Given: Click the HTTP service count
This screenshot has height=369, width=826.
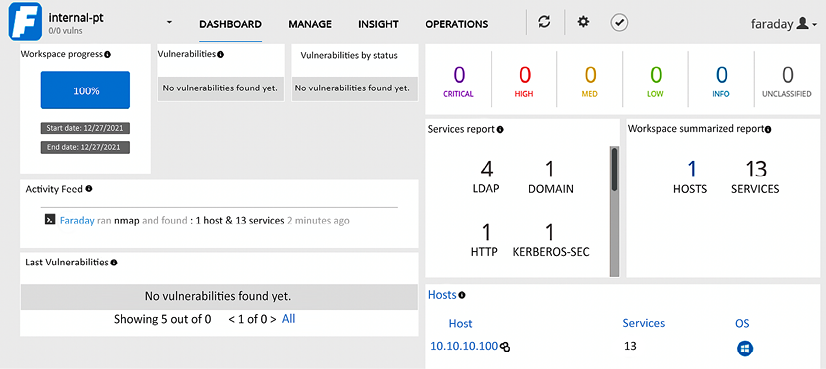Looking at the screenshot, I should click(x=485, y=240).
